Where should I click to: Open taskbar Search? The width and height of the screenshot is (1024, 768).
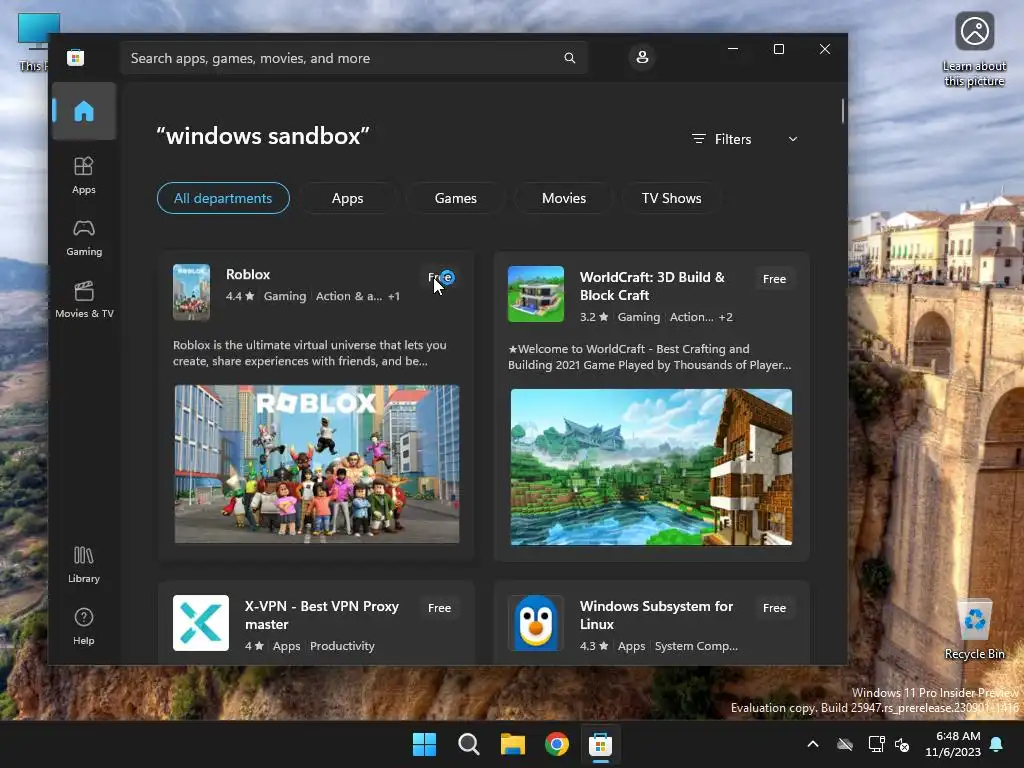click(469, 744)
